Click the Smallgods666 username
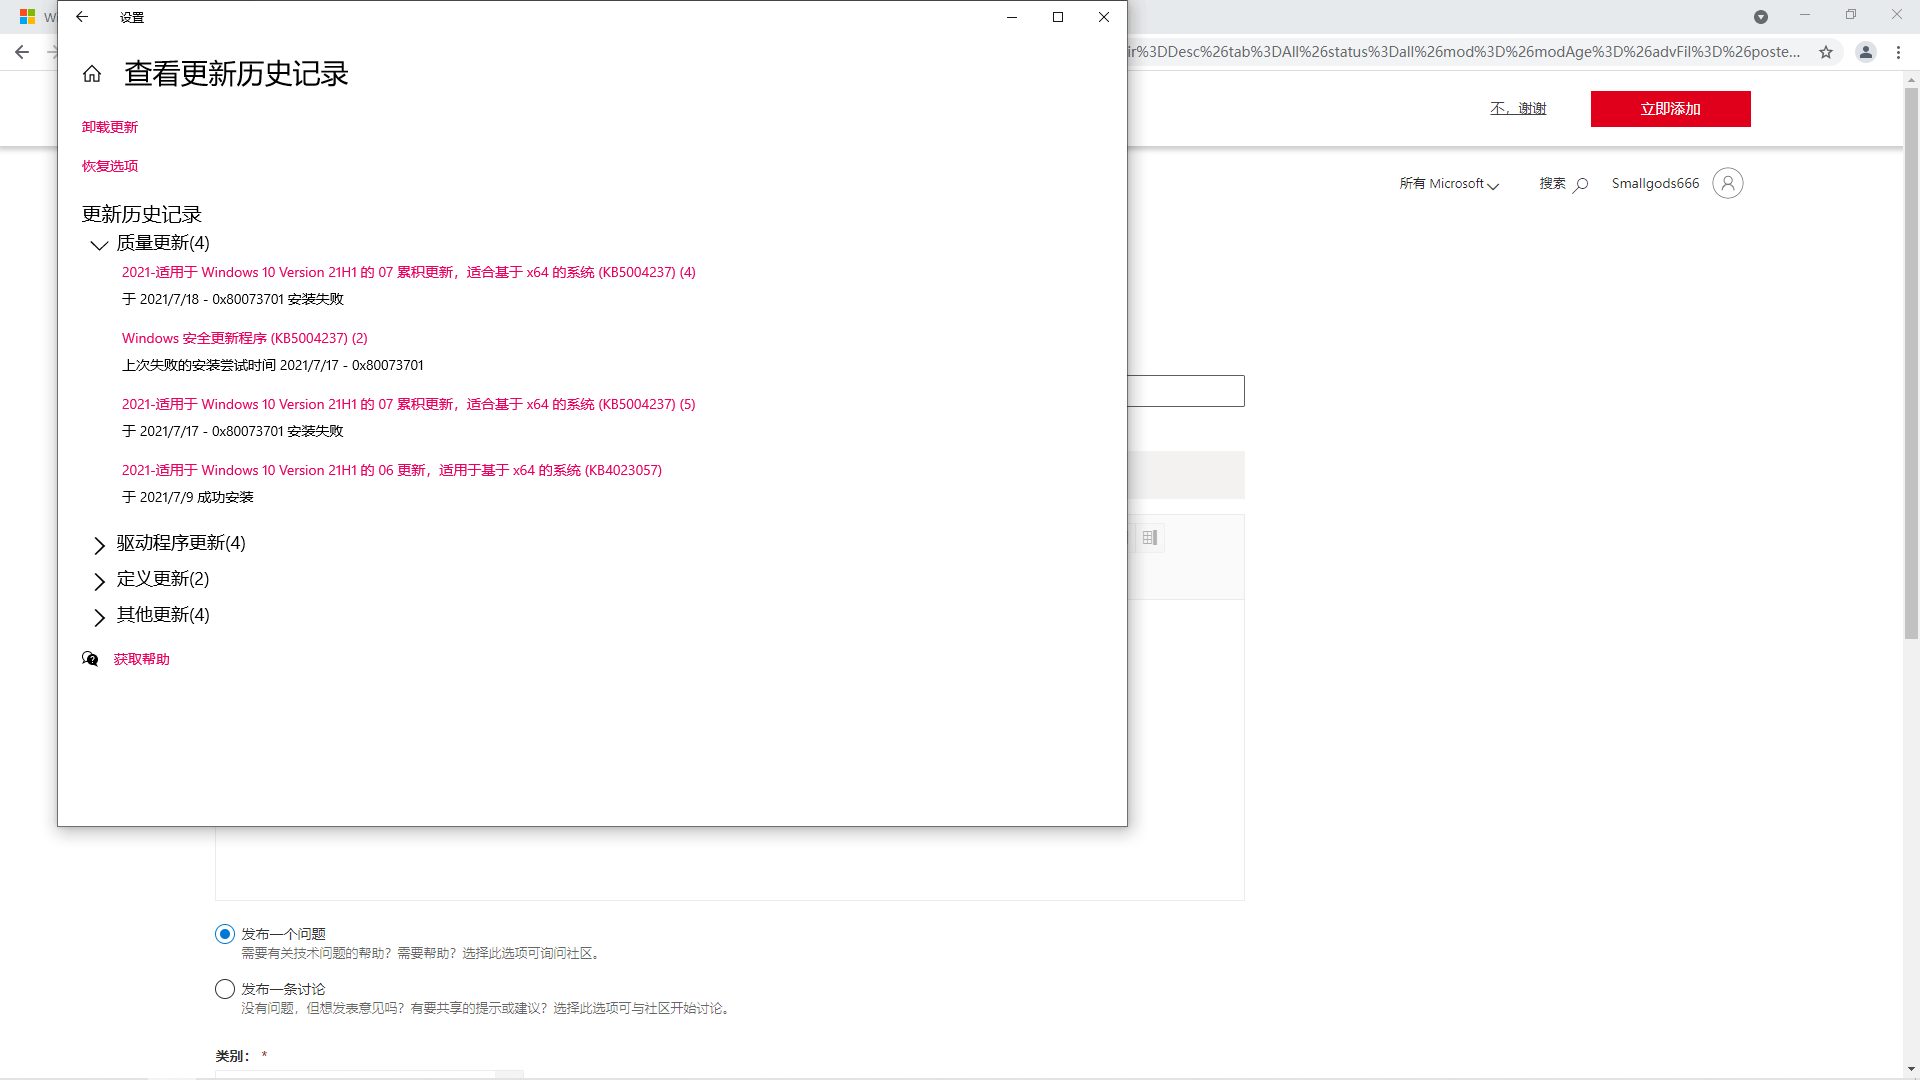This screenshot has width=1920, height=1080. [x=1655, y=183]
